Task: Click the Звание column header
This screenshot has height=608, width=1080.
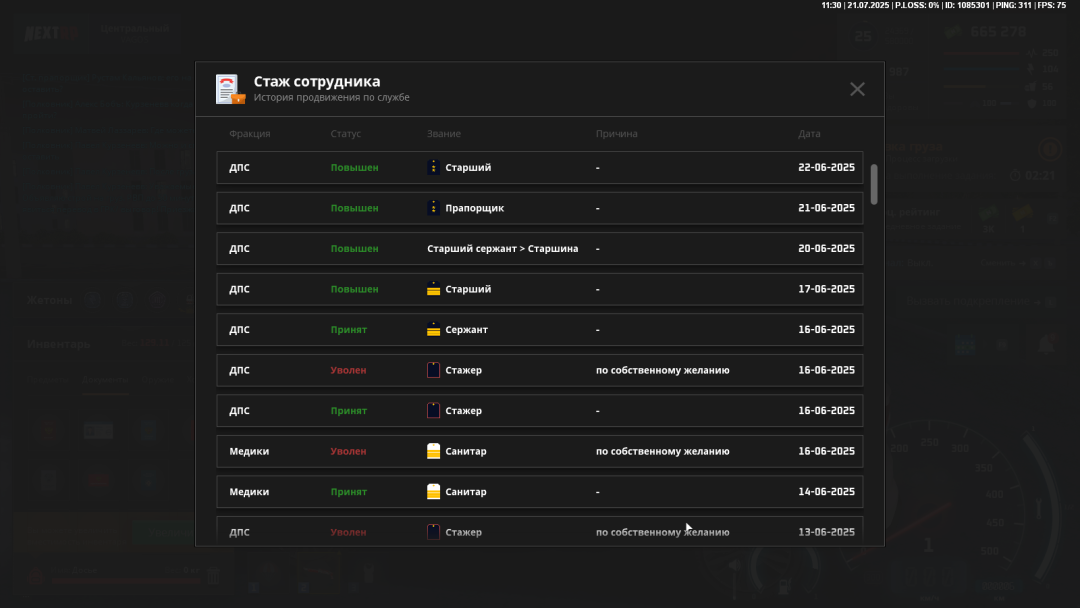Action: coord(444,134)
